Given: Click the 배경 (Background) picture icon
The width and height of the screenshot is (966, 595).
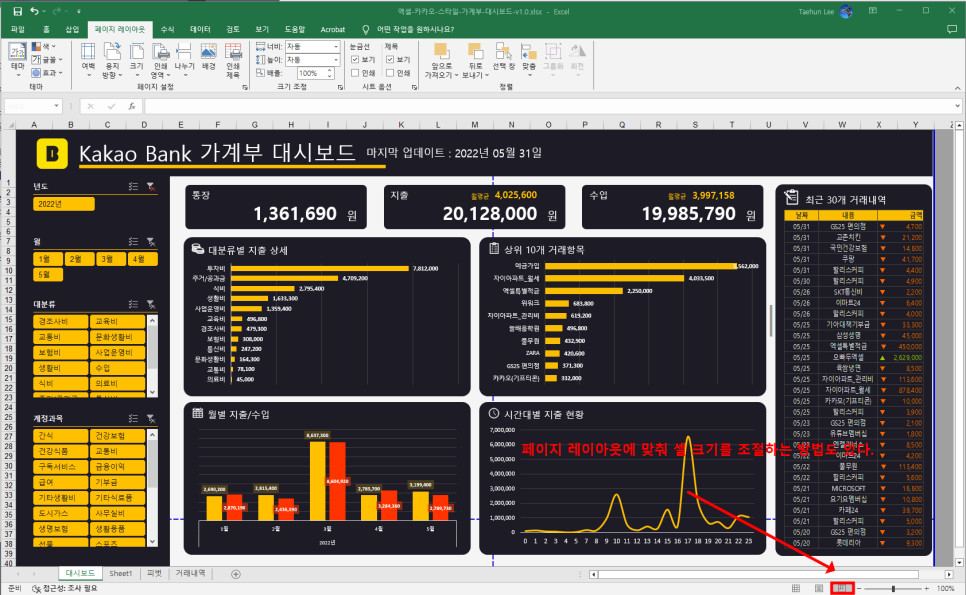Looking at the screenshot, I should click(x=209, y=52).
